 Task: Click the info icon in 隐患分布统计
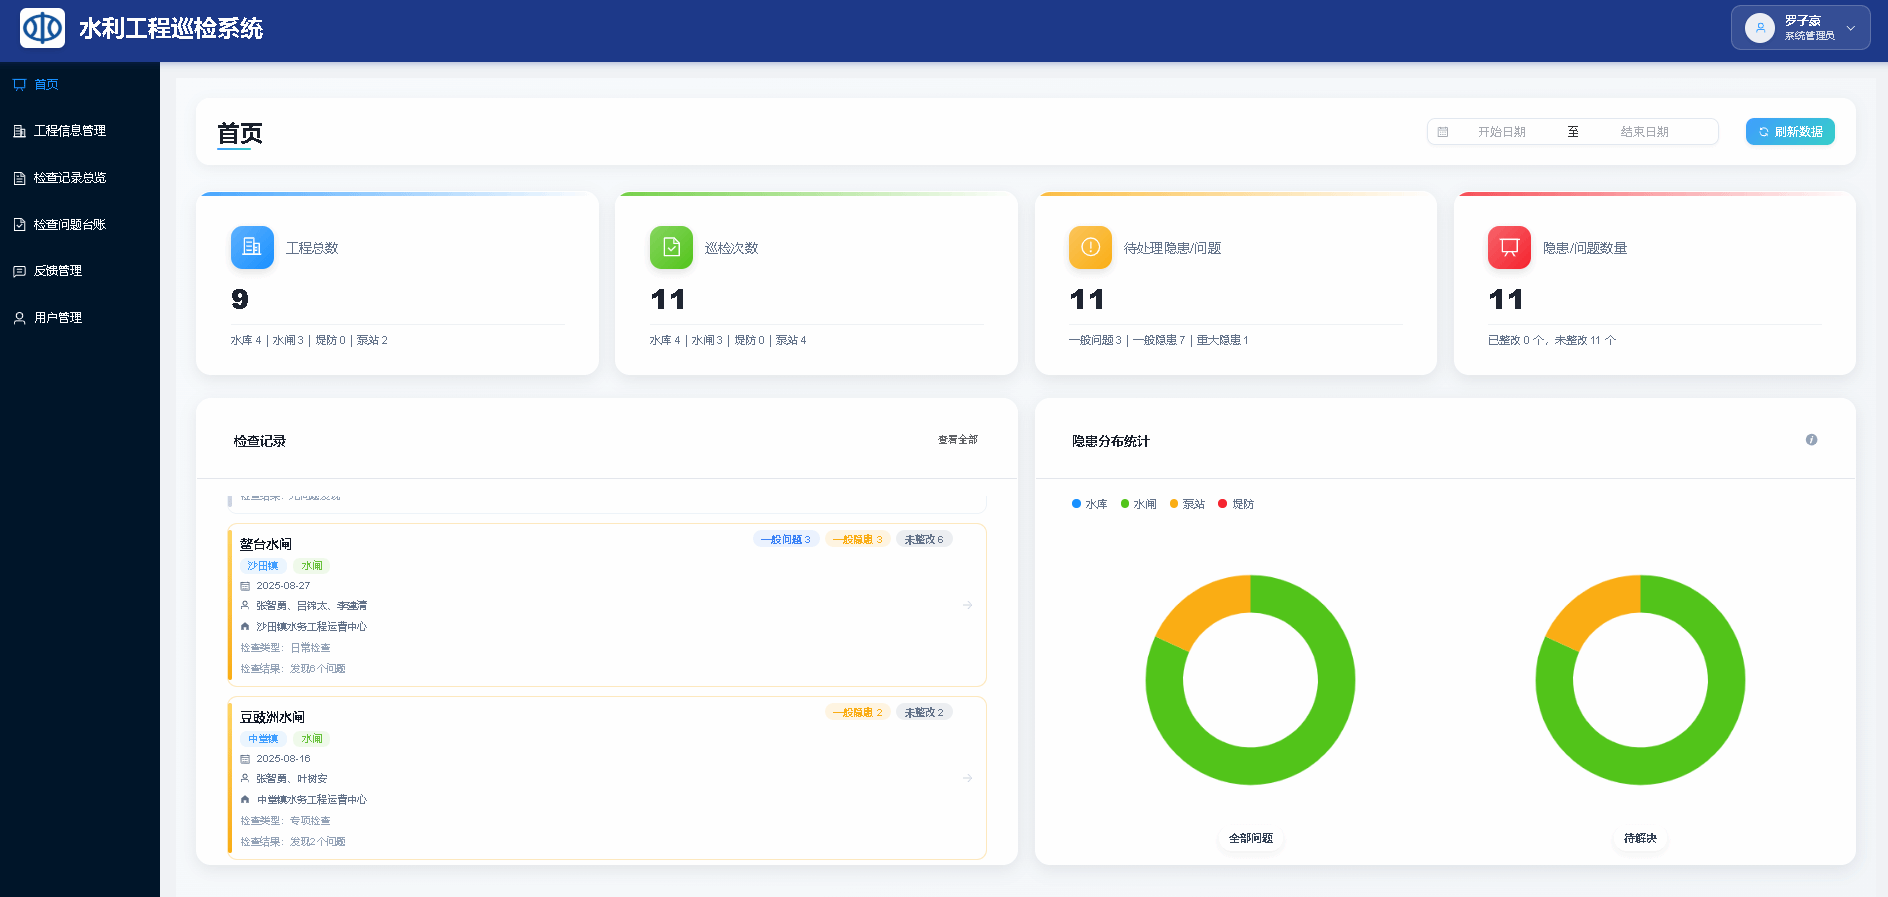1811,440
